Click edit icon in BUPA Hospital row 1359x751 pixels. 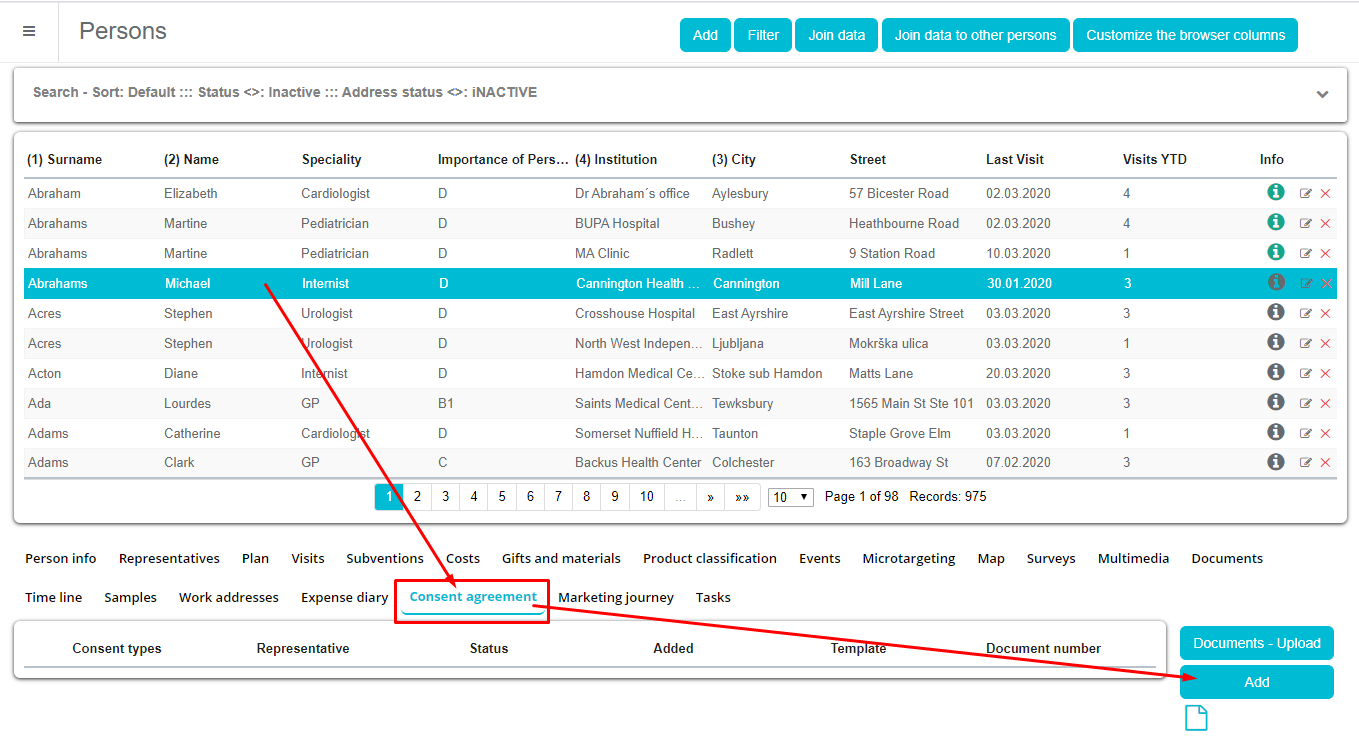pos(1306,224)
